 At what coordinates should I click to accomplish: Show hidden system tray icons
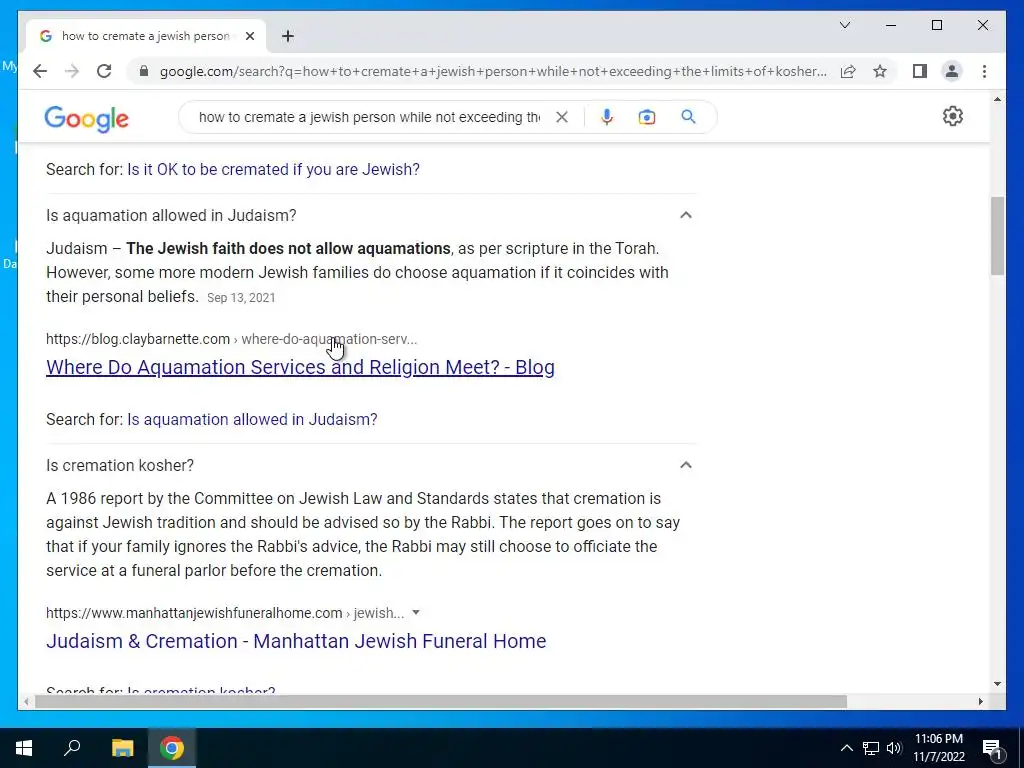846,748
